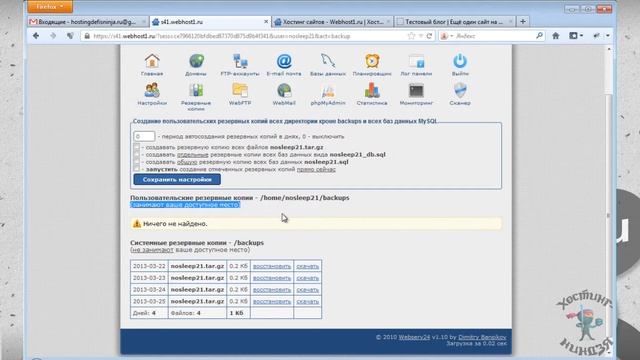Bookmark page with star icon

[x=411, y=36]
